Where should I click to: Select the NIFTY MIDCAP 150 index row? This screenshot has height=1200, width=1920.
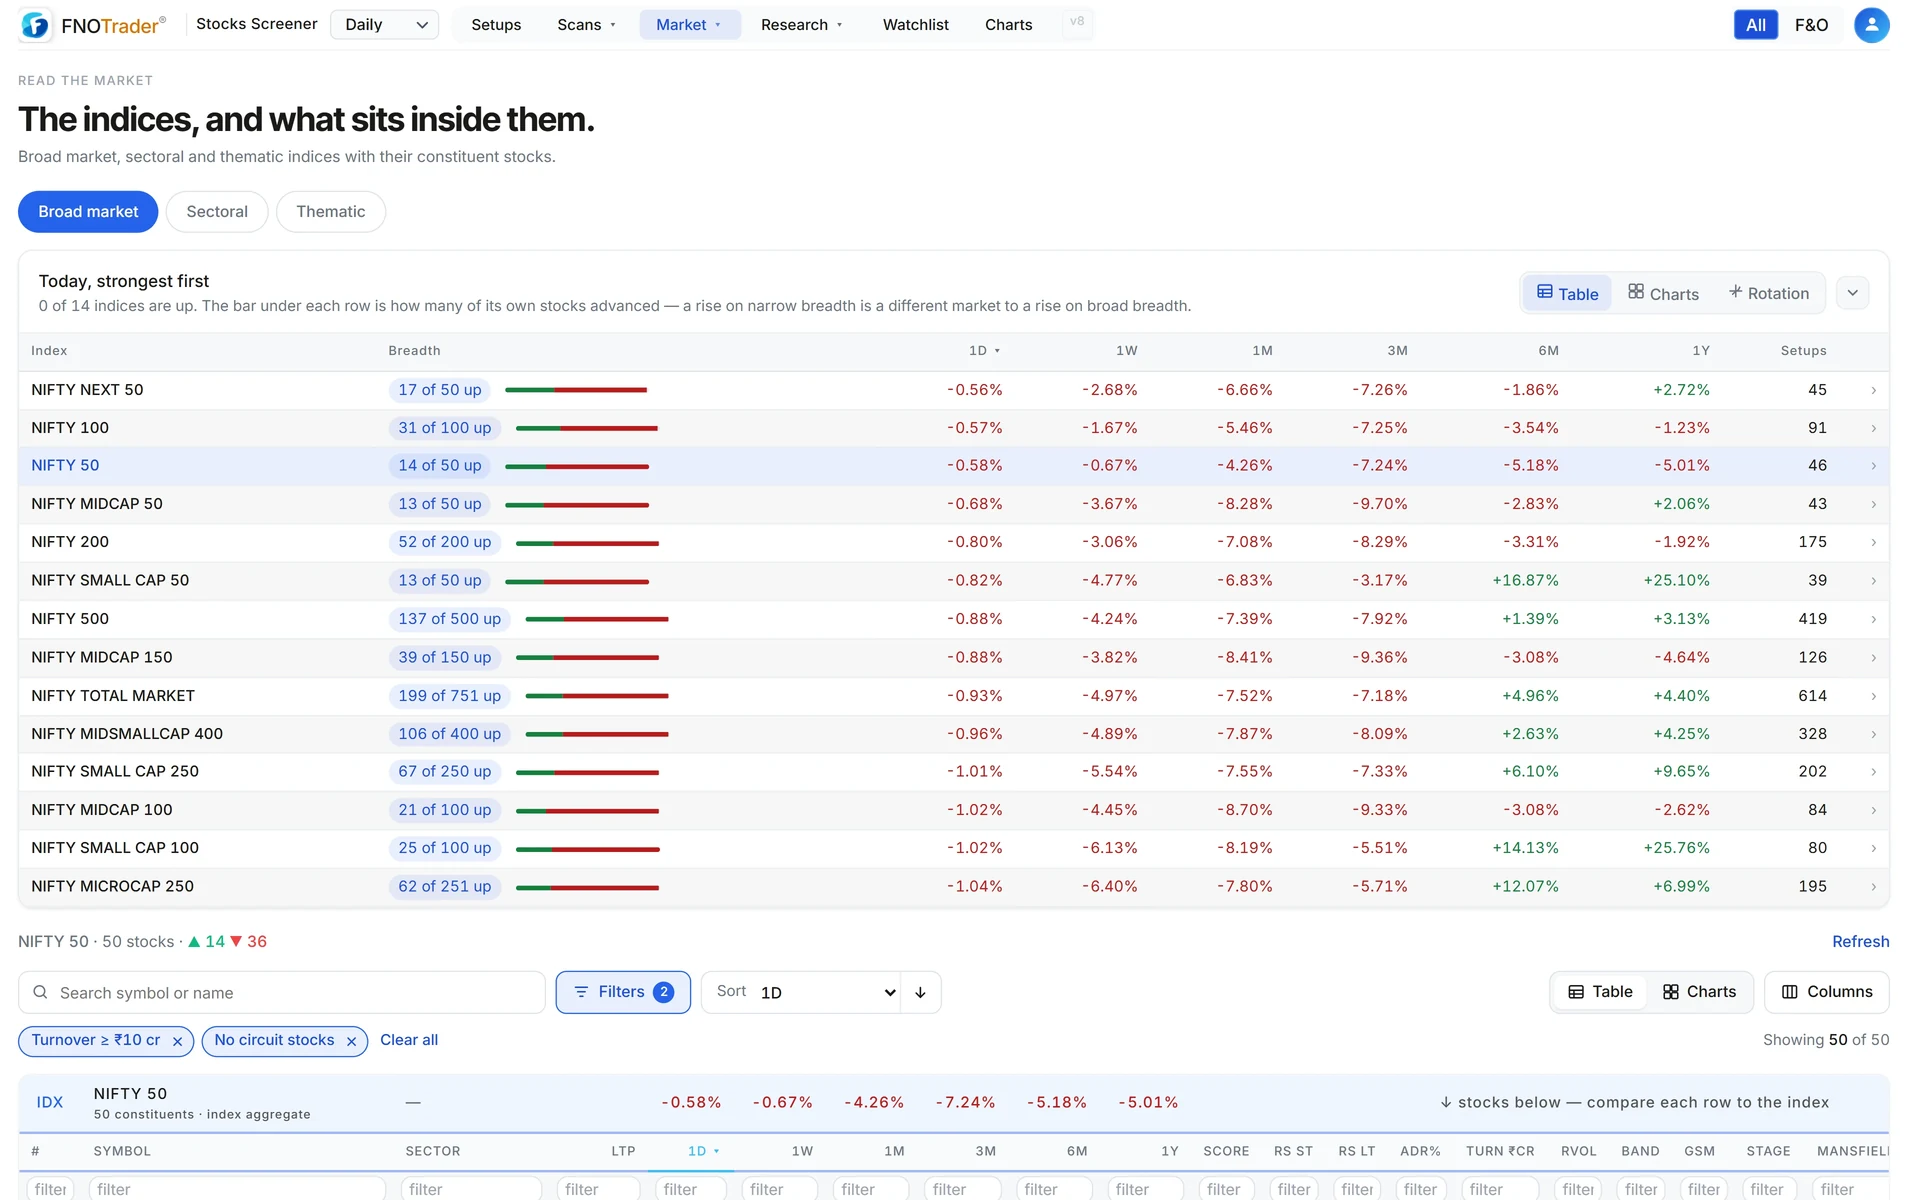953,657
